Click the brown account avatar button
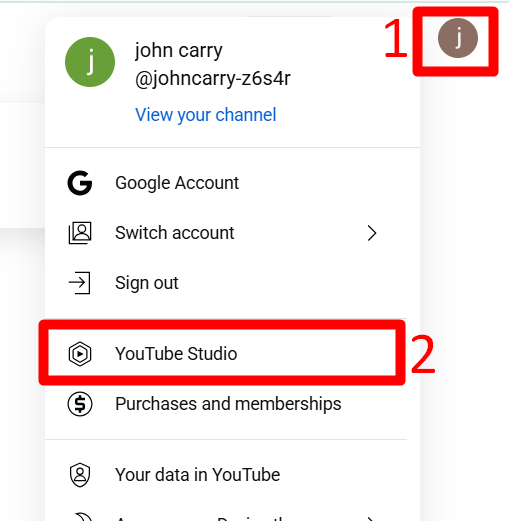 (x=458, y=38)
